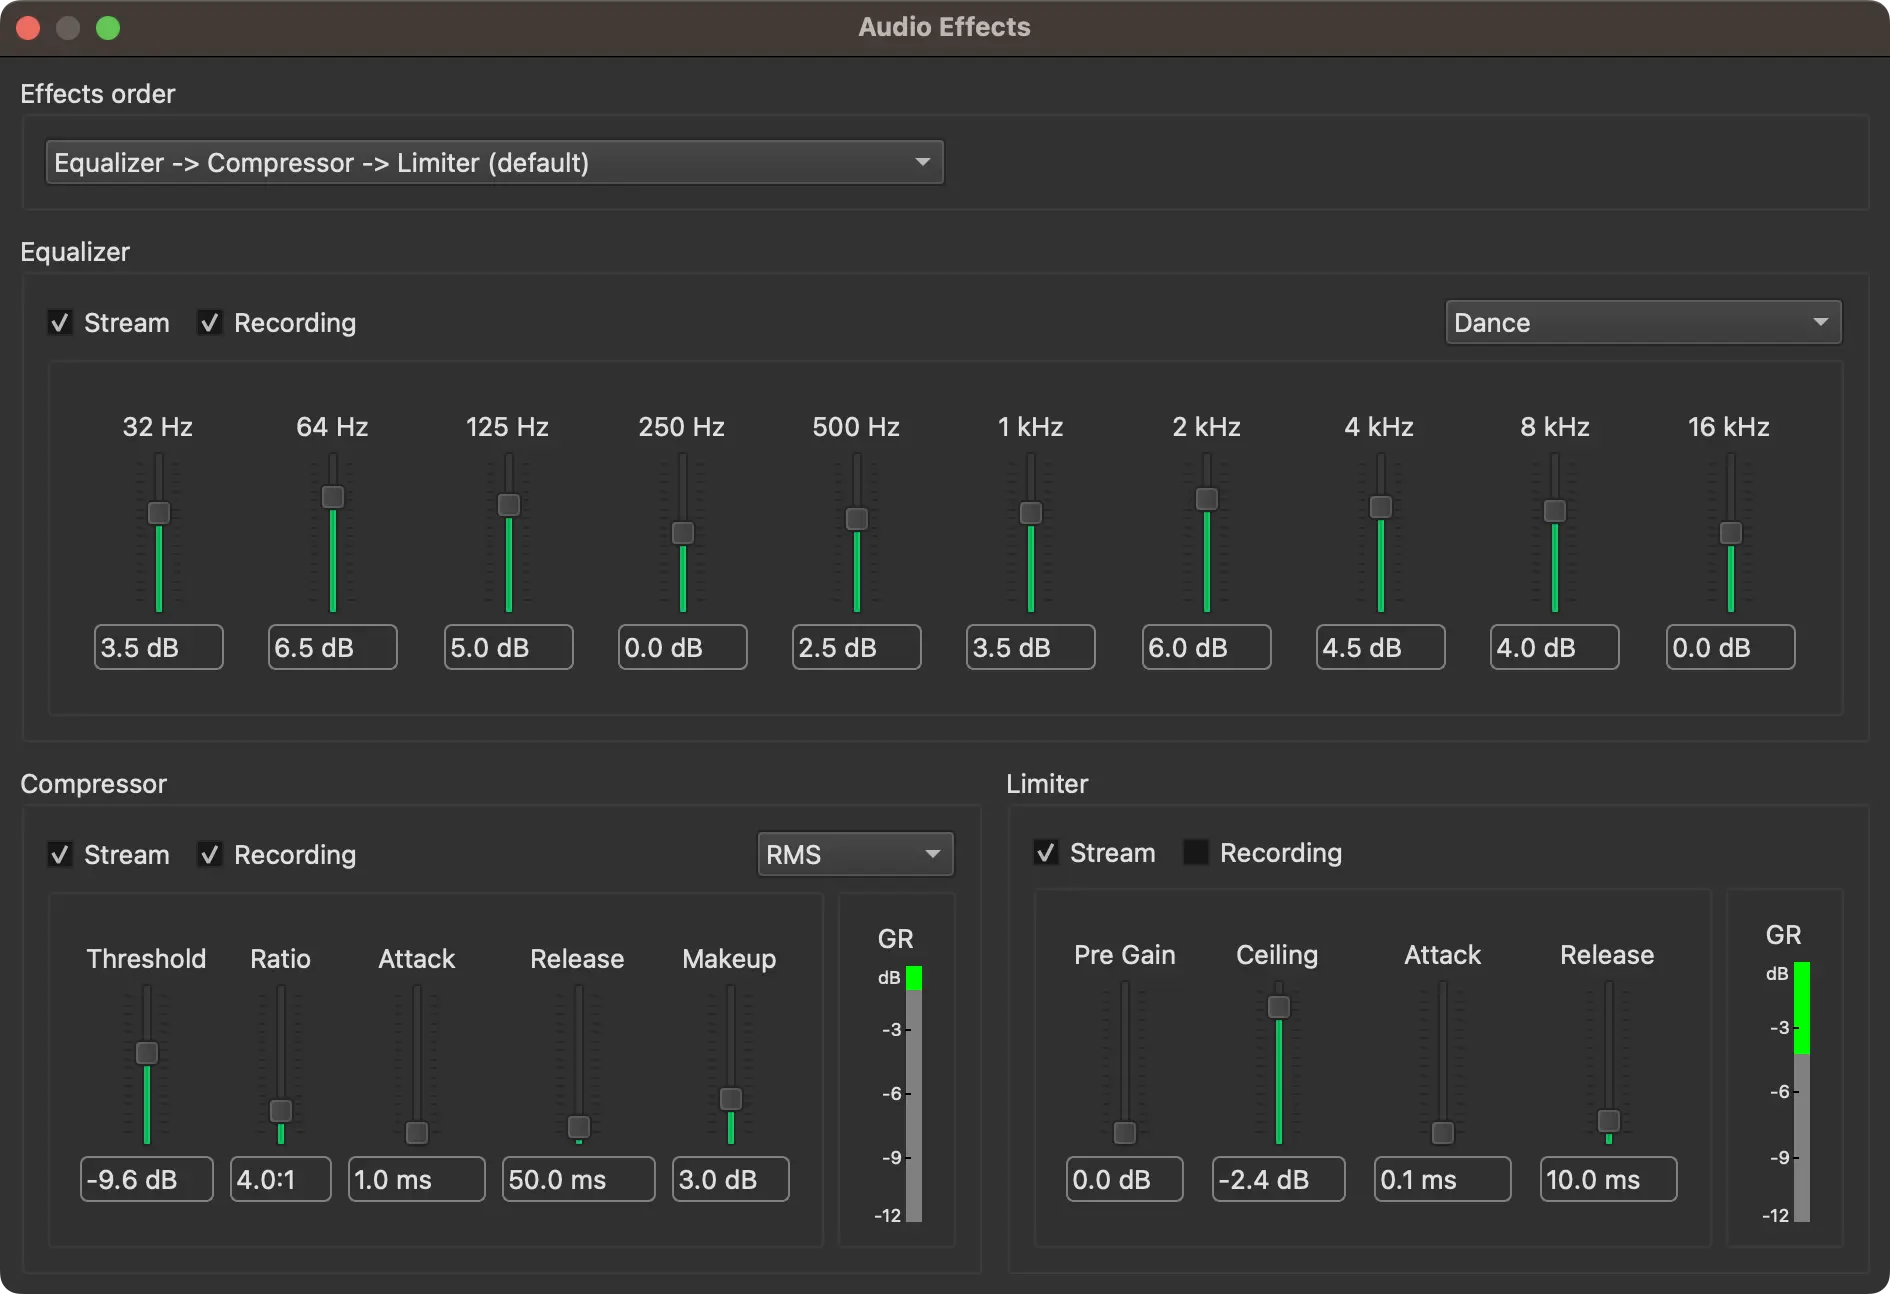
Task: Open the Dance equalizer preset dropdown
Action: pos(1643,322)
